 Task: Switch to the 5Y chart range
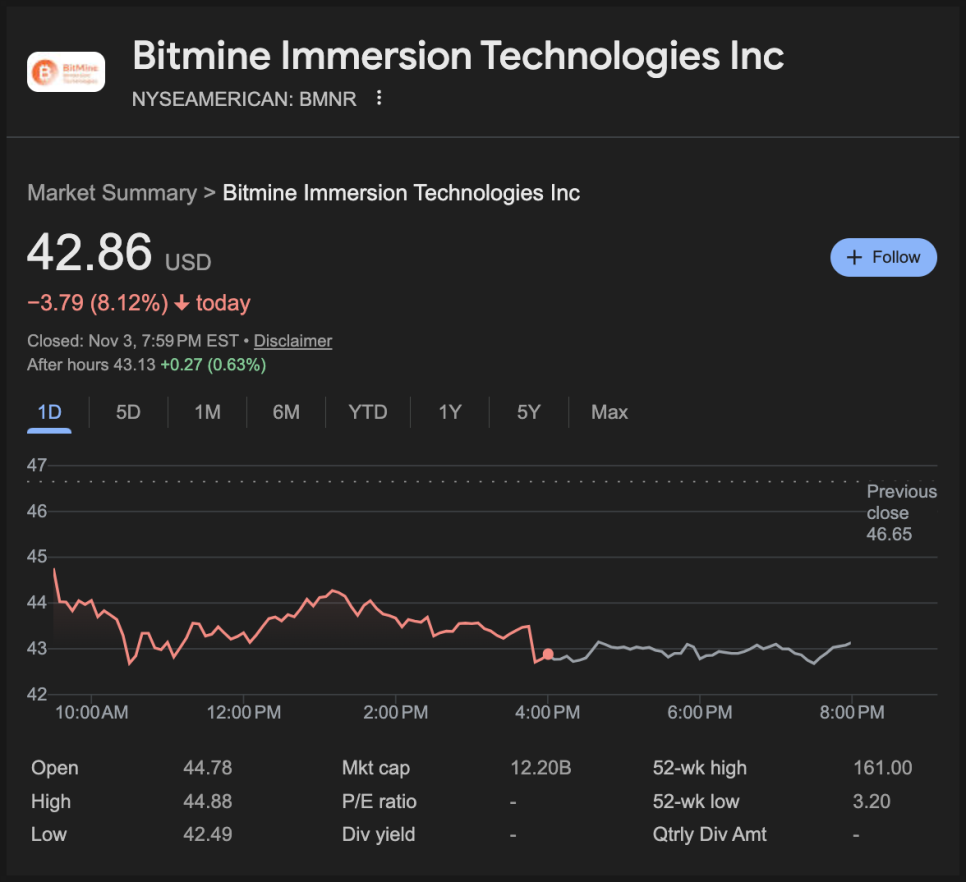[x=528, y=412]
